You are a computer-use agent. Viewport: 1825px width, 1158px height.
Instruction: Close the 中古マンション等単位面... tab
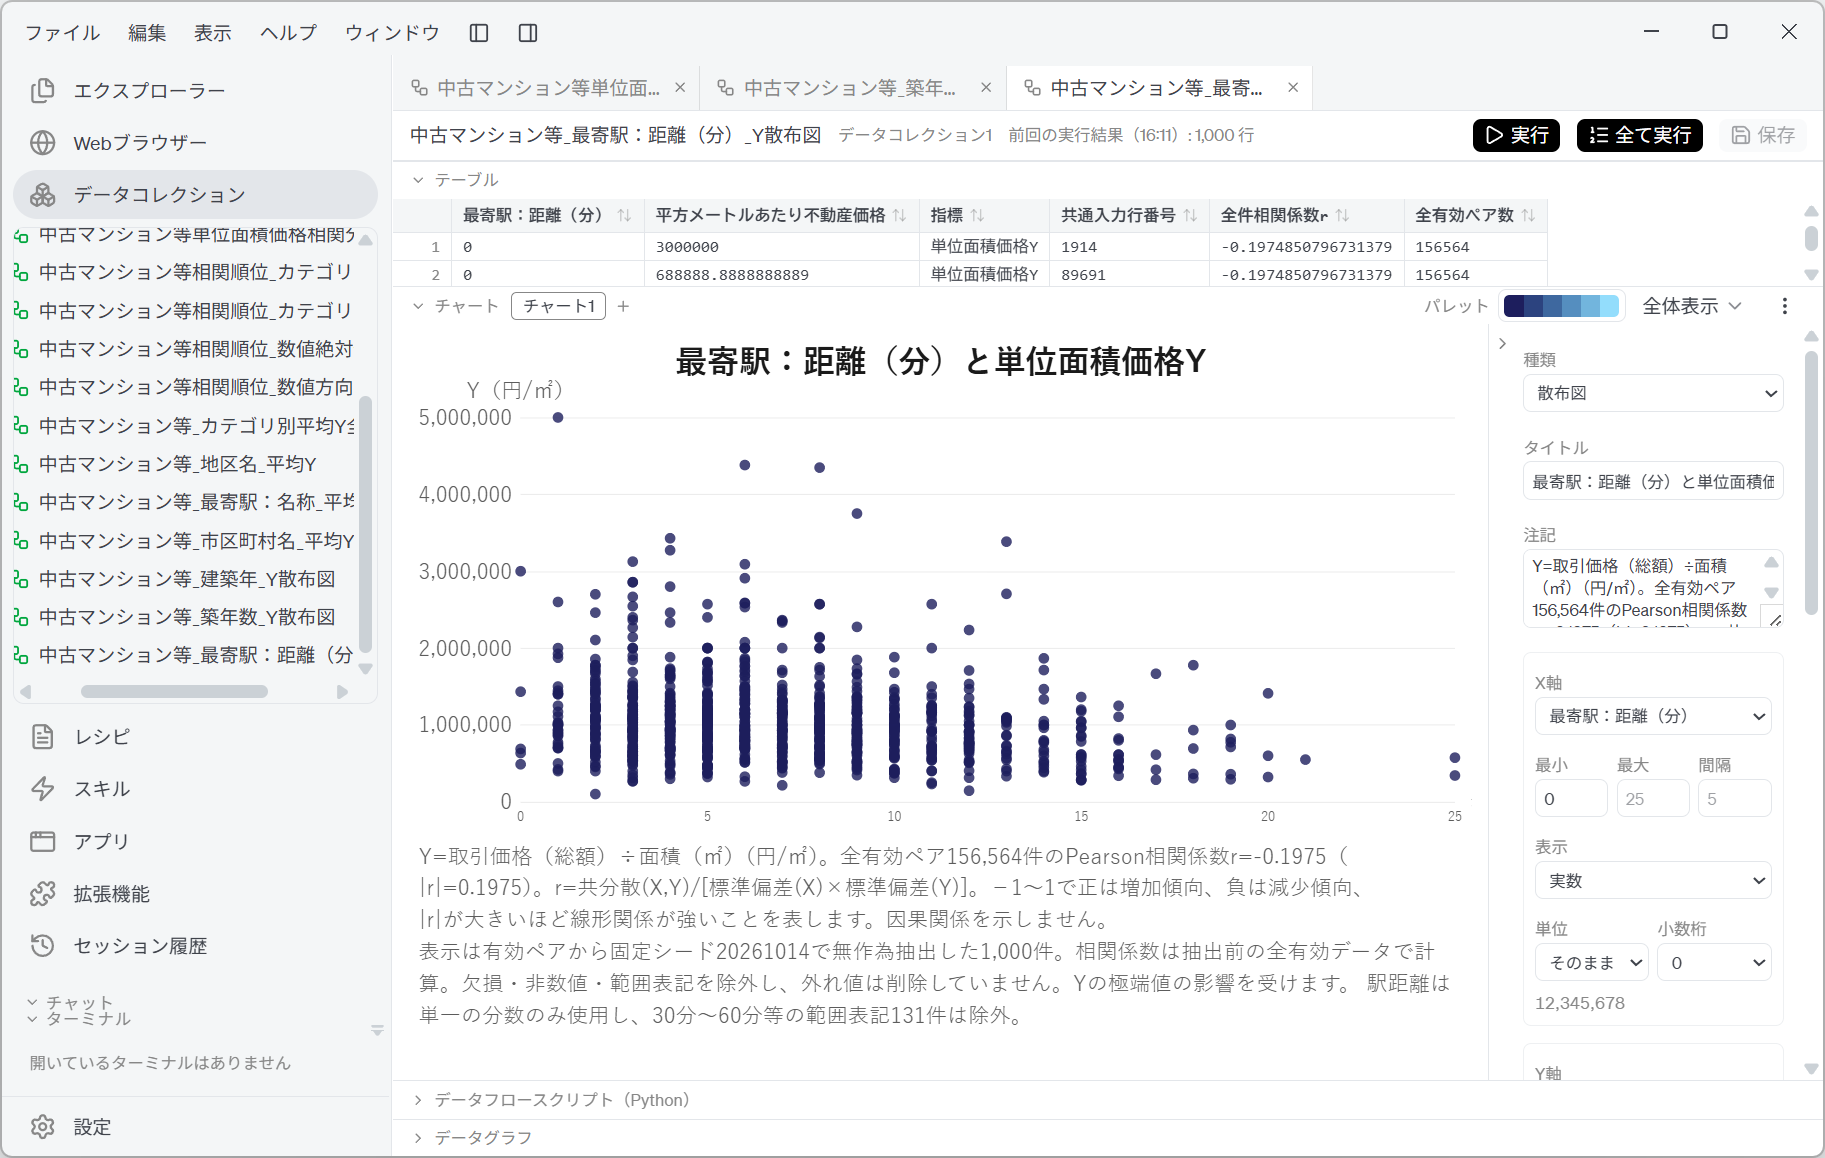(x=680, y=88)
